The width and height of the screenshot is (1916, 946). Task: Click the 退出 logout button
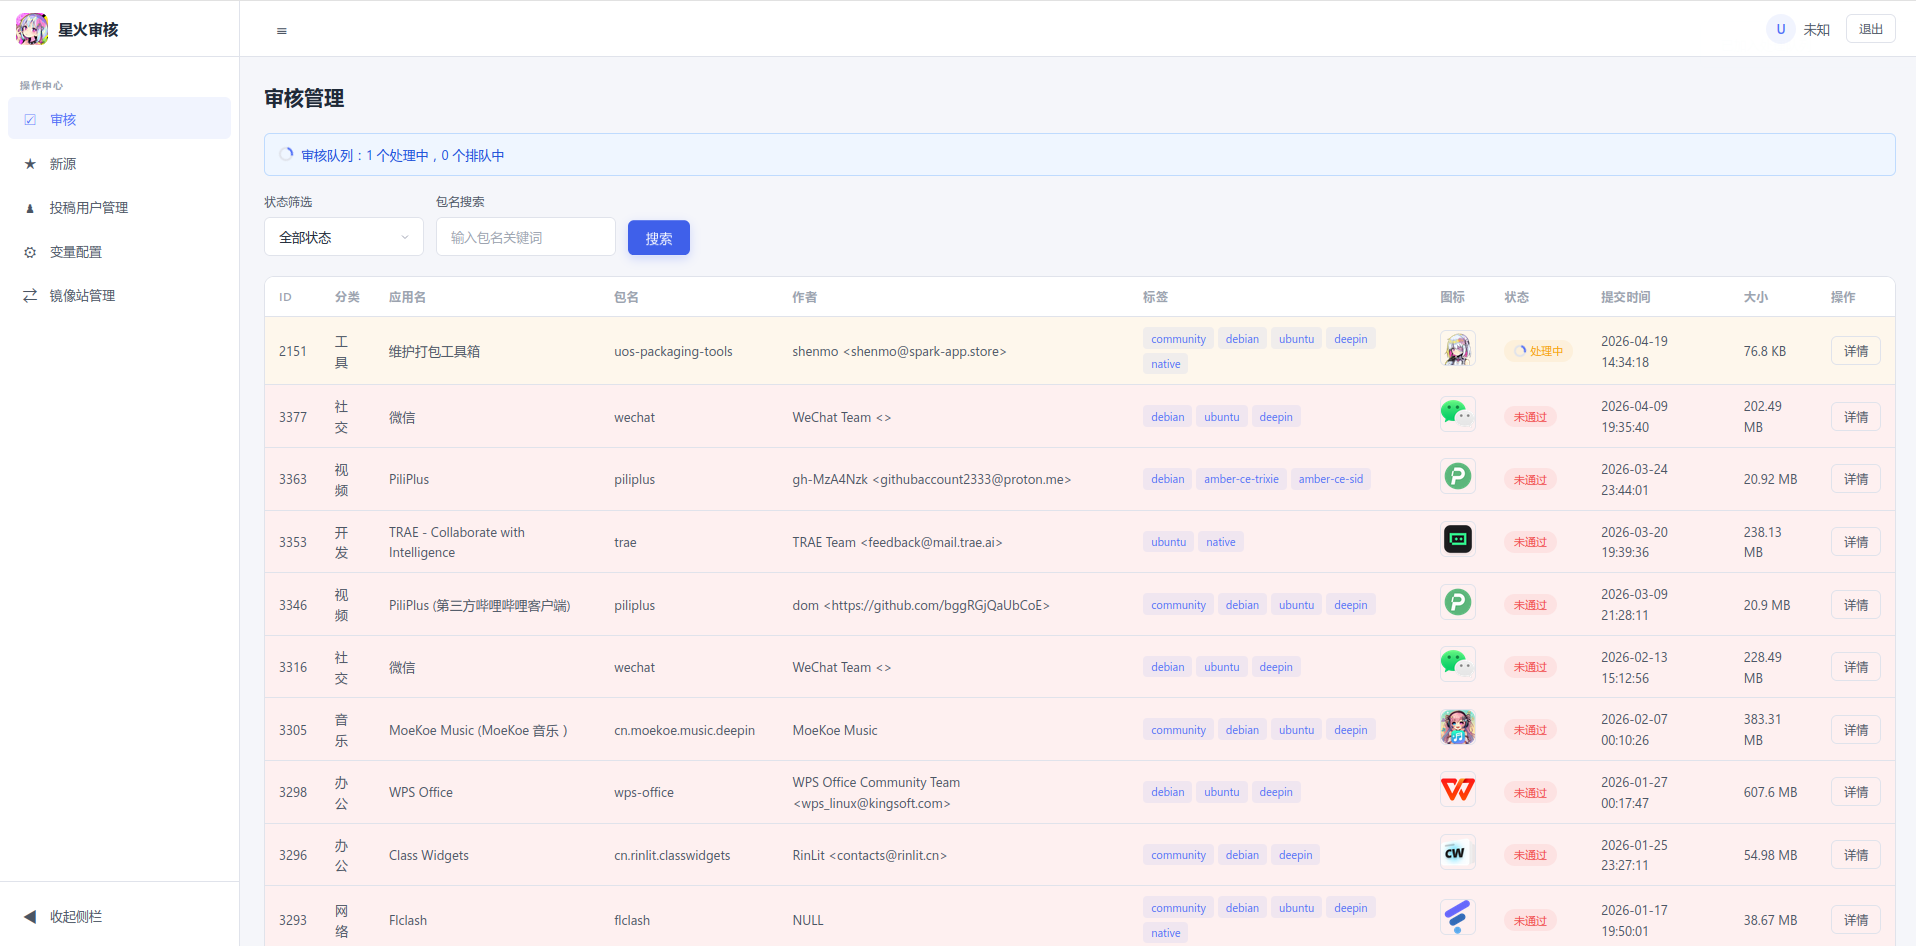click(x=1870, y=29)
